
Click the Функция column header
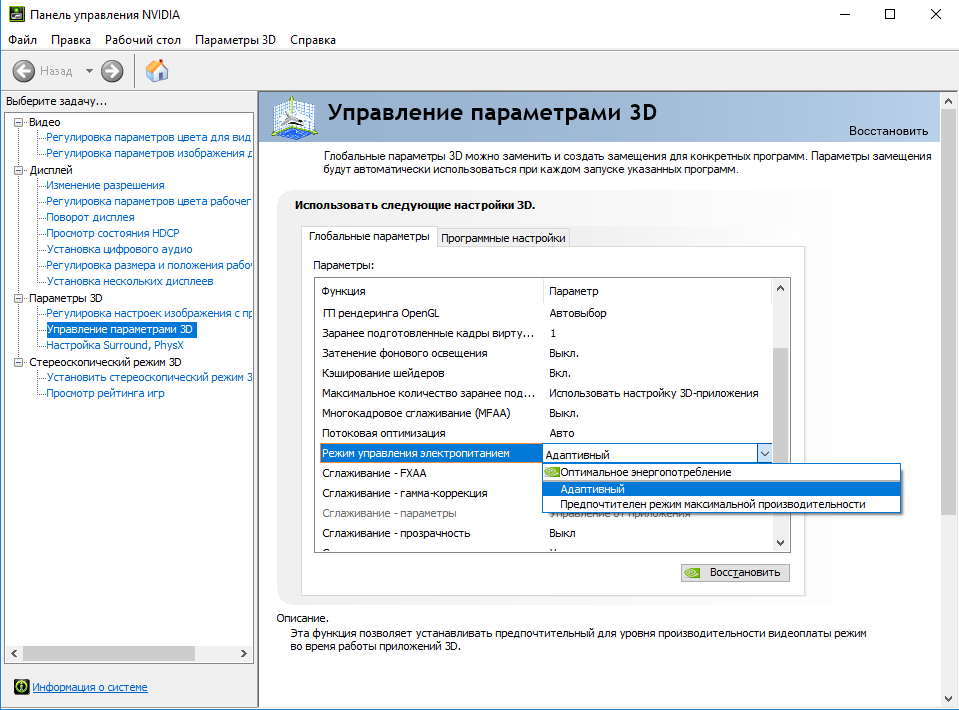tap(430, 291)
